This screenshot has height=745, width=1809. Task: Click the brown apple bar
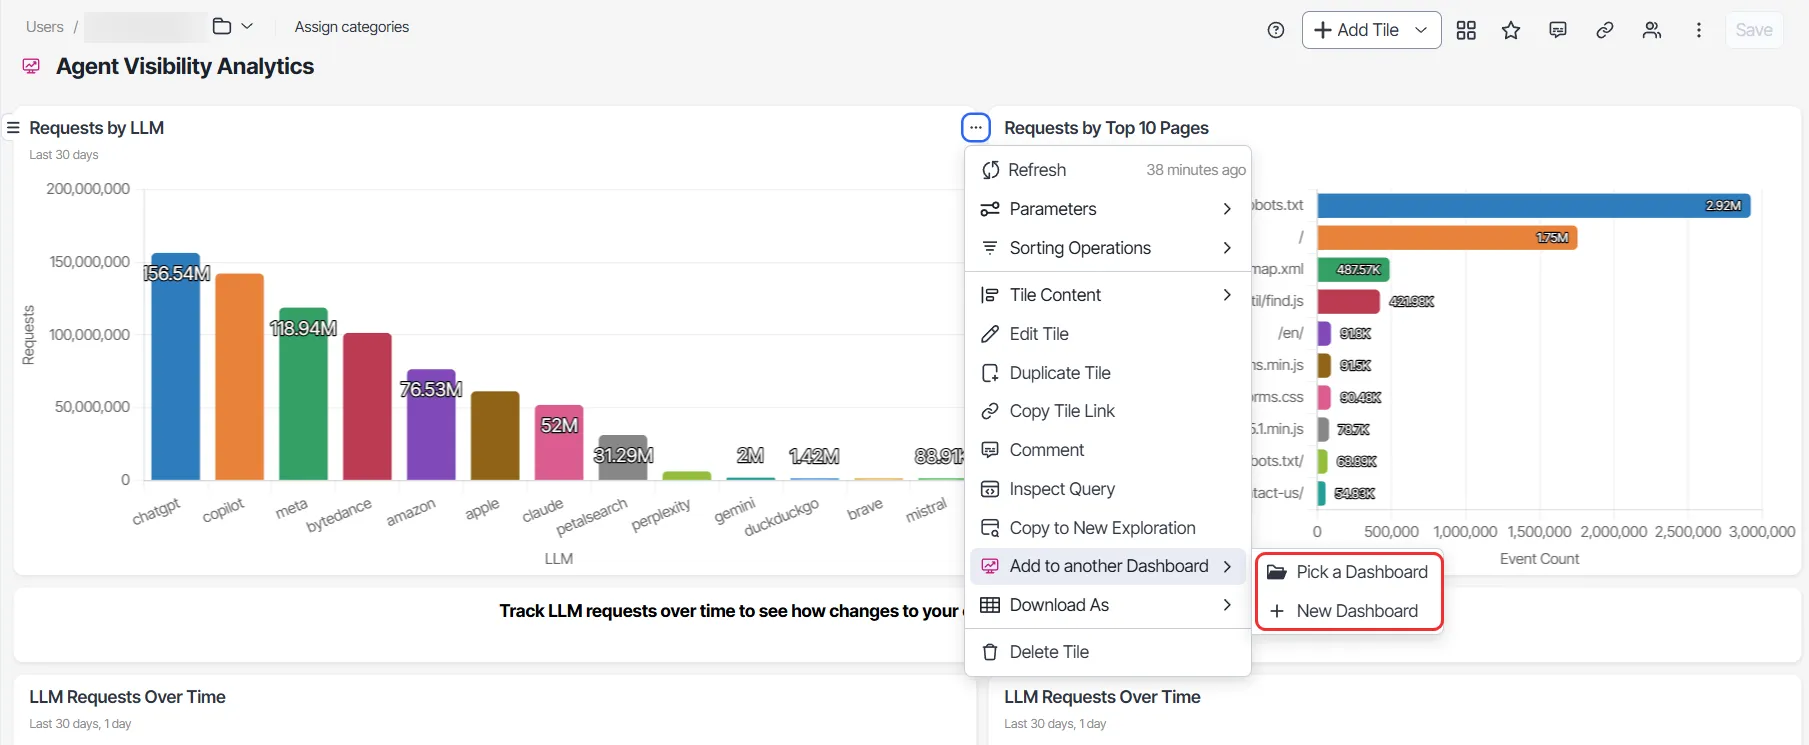[495, 435]
